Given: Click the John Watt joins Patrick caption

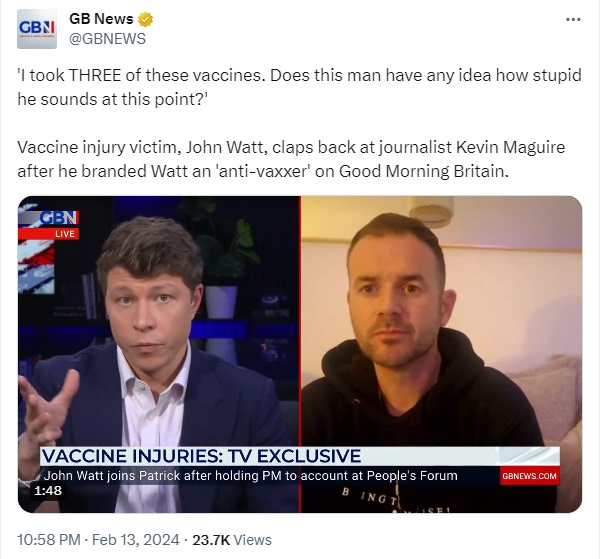Looking at the screenshot, I should (x=251, y=476).
